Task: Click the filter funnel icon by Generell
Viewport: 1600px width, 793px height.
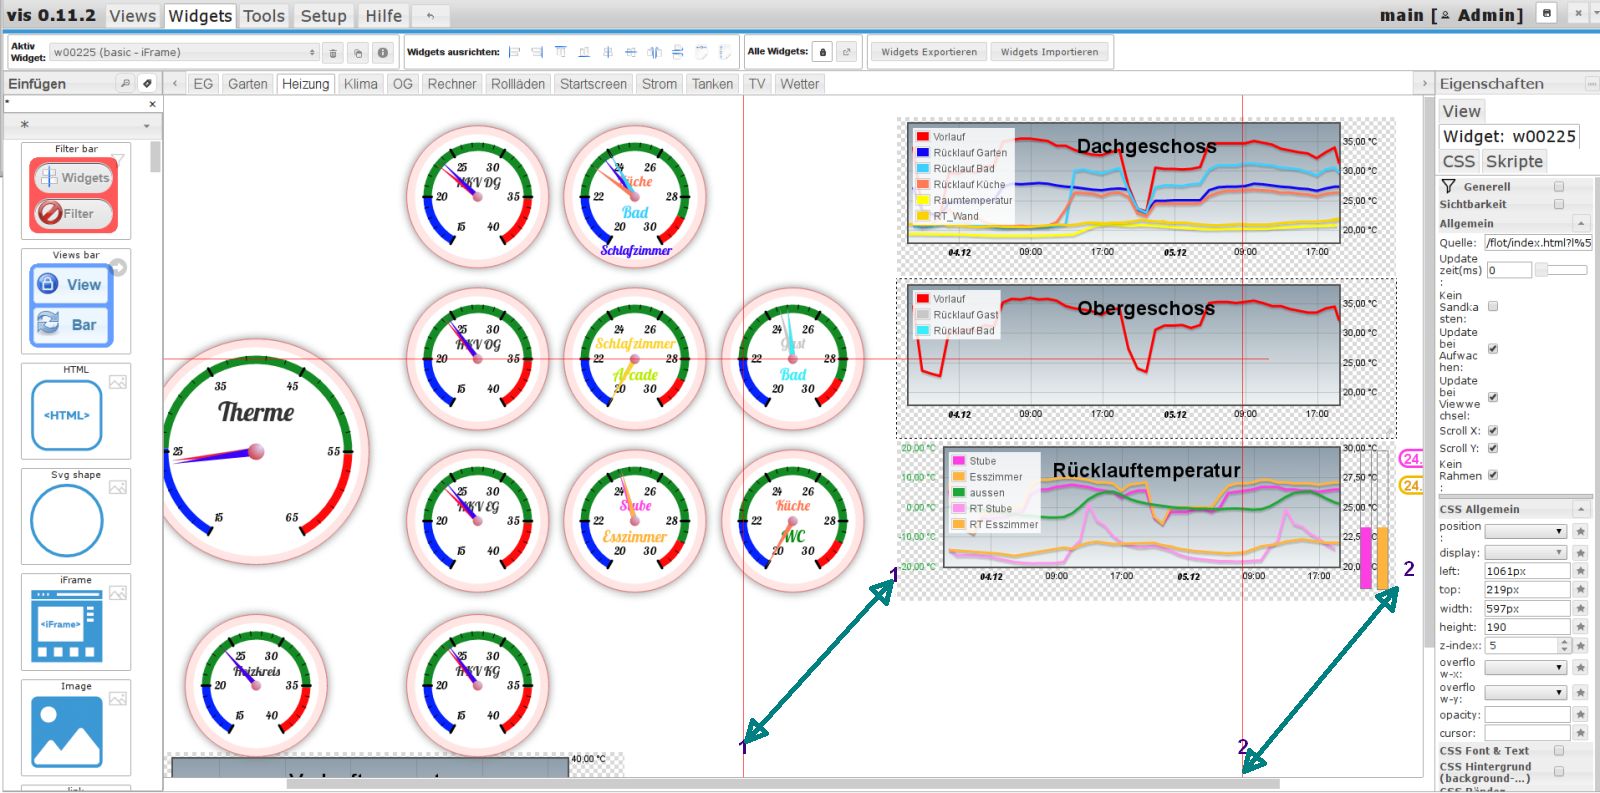Action: [x=1448, y=186]
